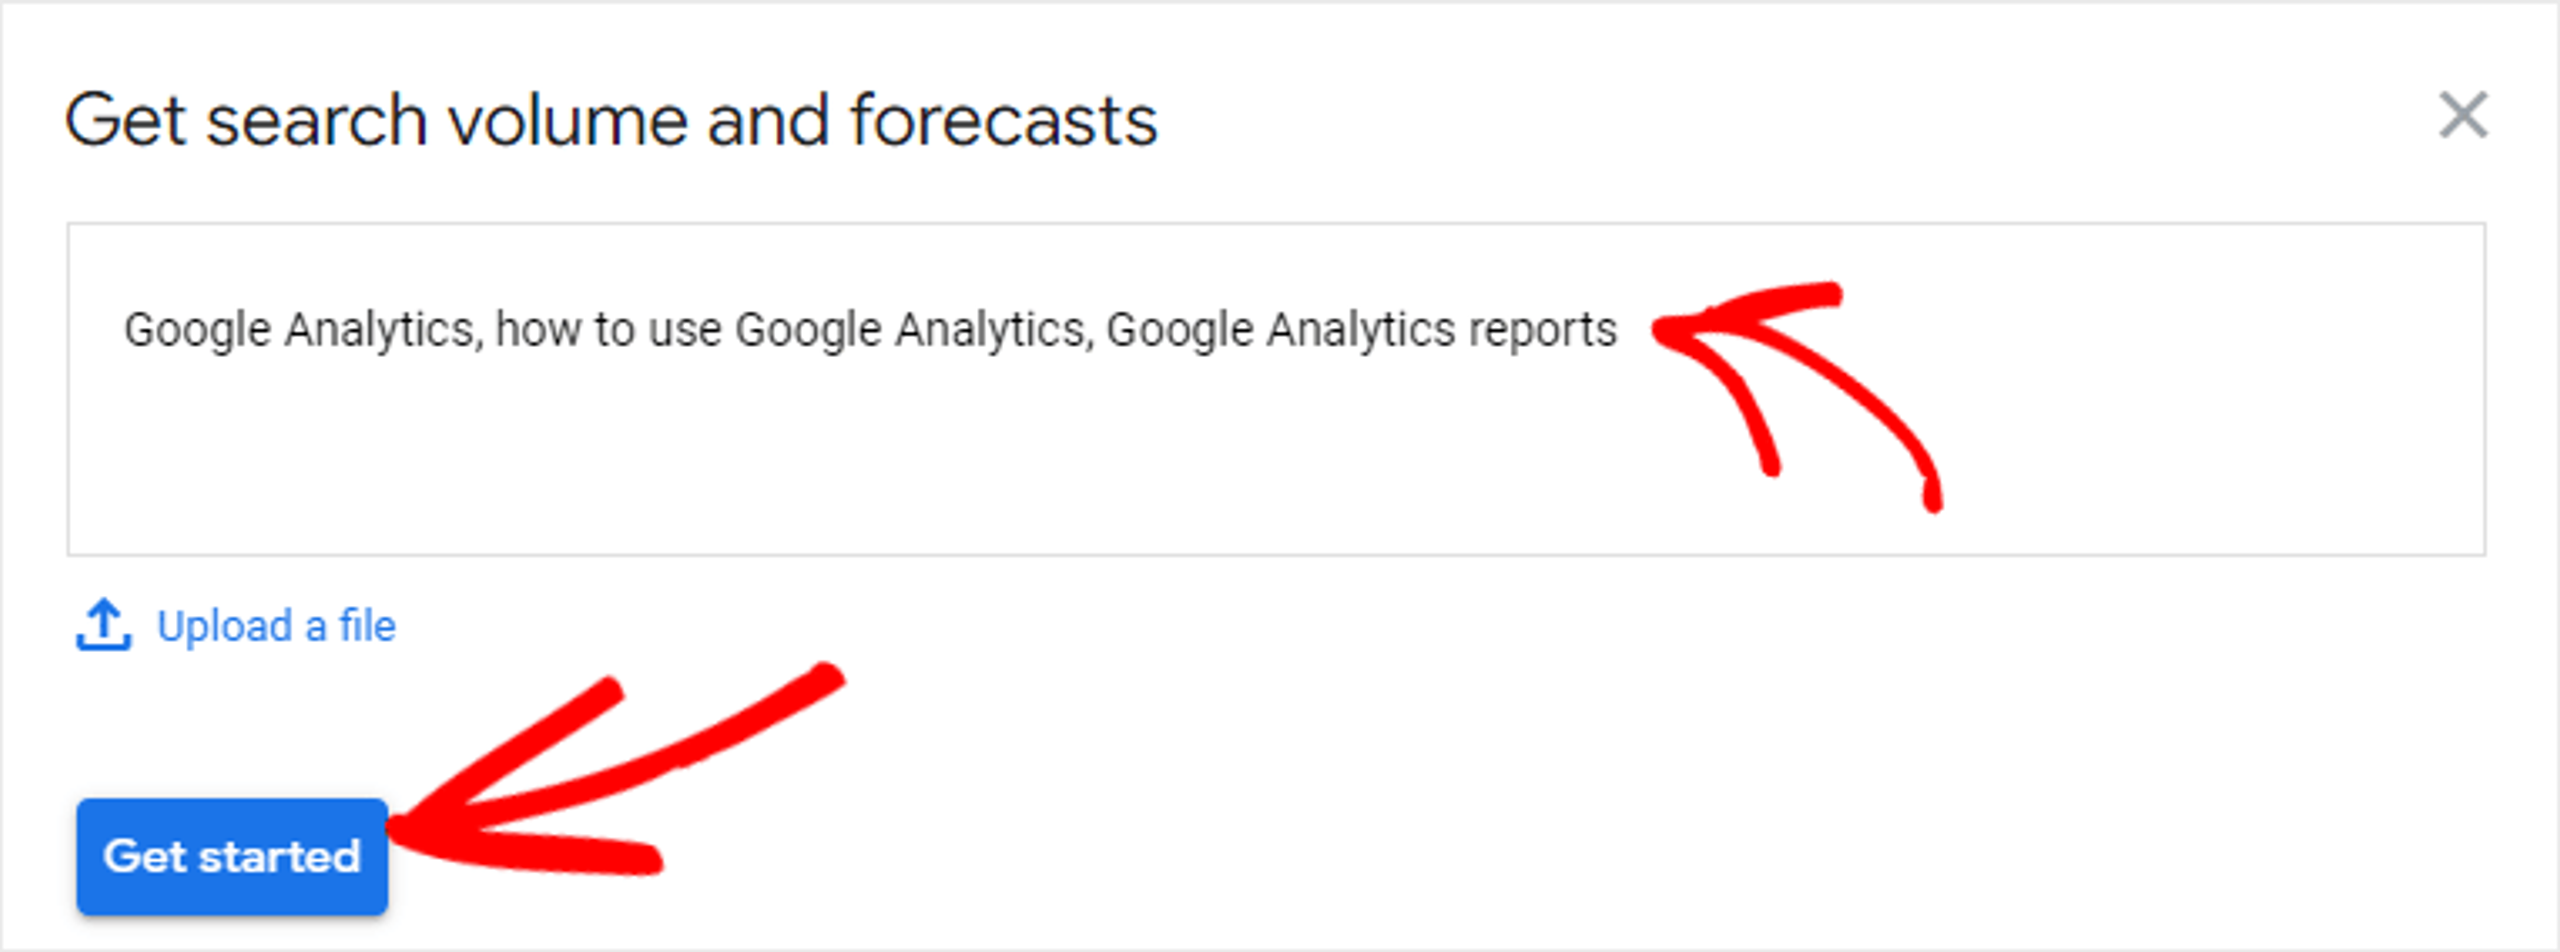The image size is (2560, 952).
Task: Tap the blue upload icon beside the link
Action: (x=103, y=626)
